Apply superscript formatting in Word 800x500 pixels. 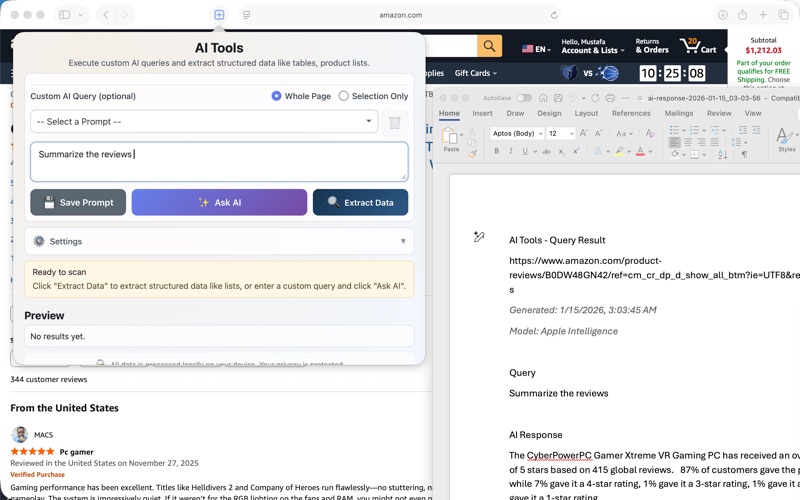click(576, 151)
